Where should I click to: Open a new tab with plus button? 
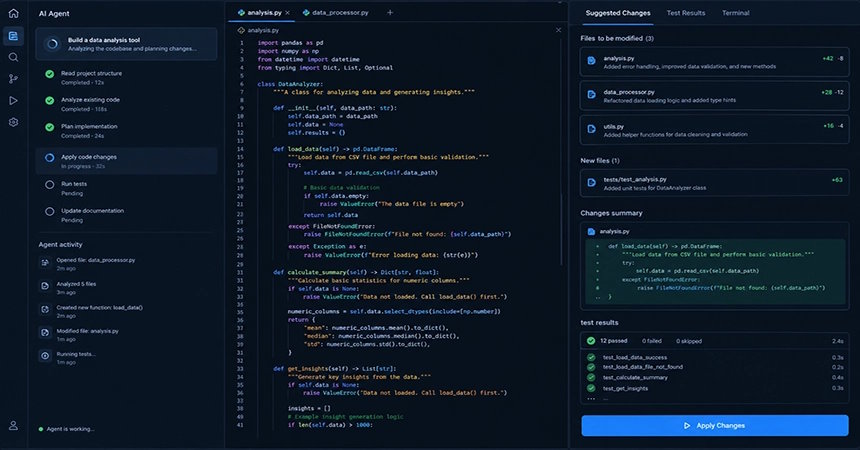(x=390, y=13)
